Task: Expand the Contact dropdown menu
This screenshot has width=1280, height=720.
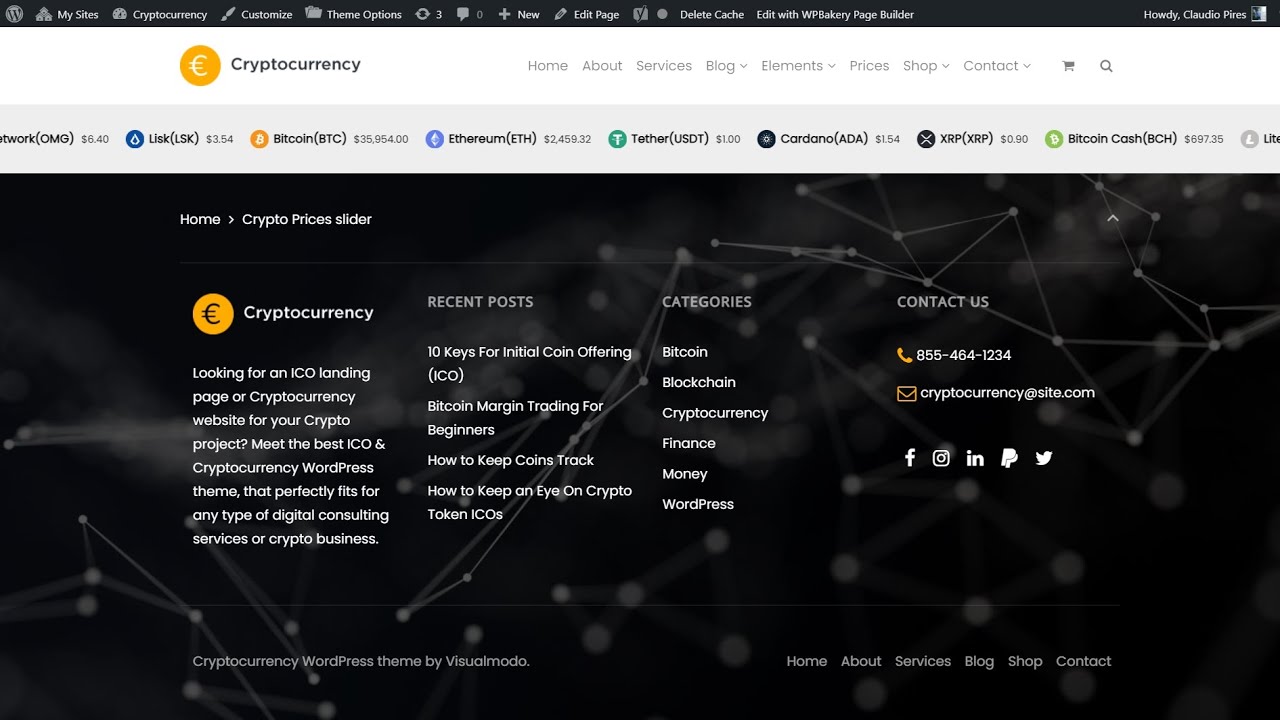Action: click(x=997, y=66)
